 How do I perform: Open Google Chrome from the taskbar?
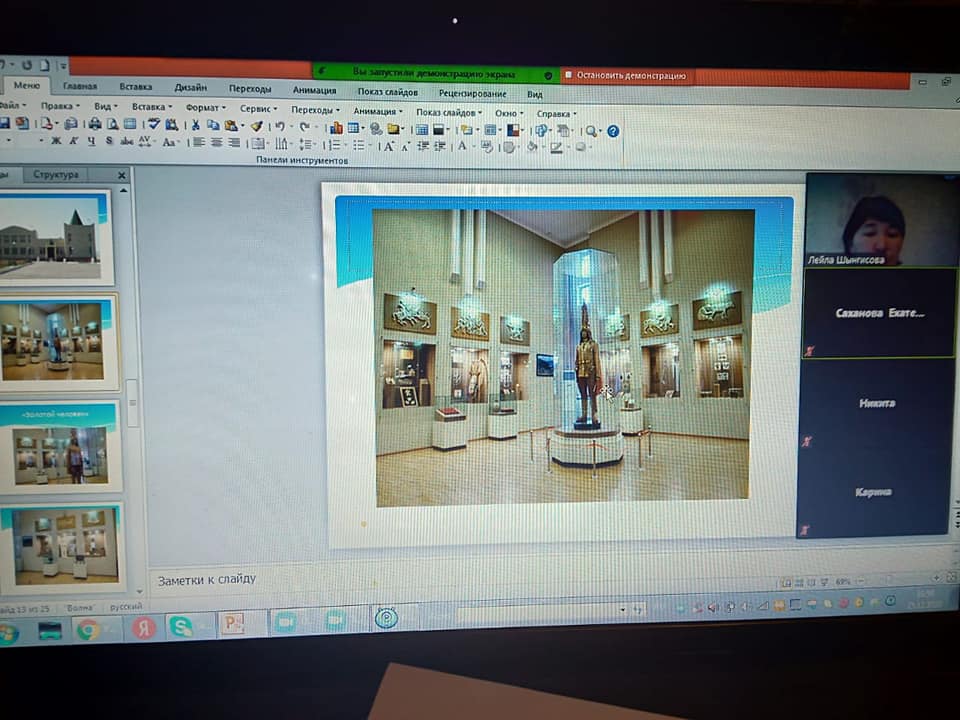click(88, 629)
